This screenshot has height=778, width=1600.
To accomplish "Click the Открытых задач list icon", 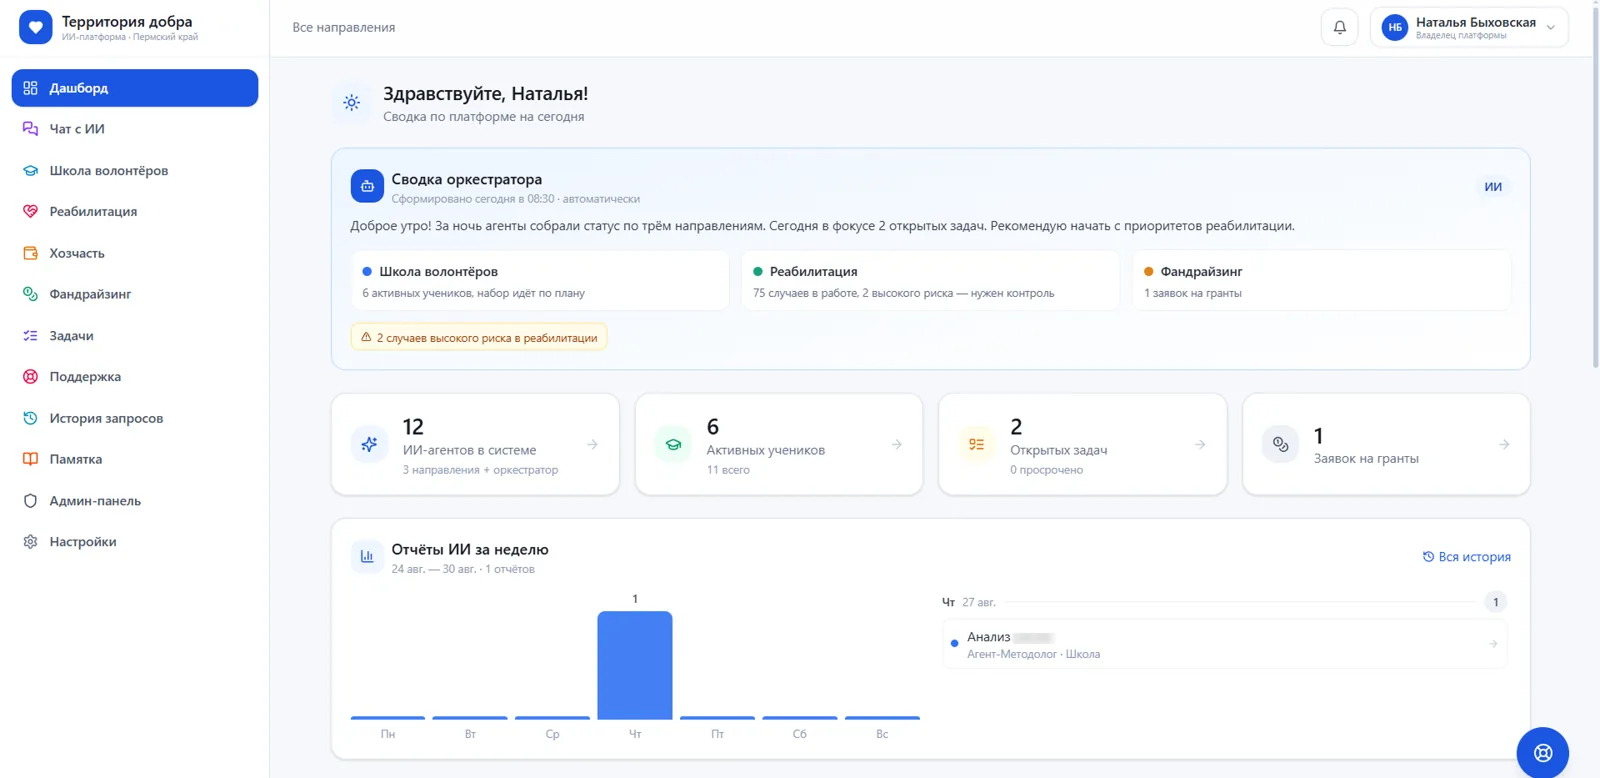I will click(977, 444).
